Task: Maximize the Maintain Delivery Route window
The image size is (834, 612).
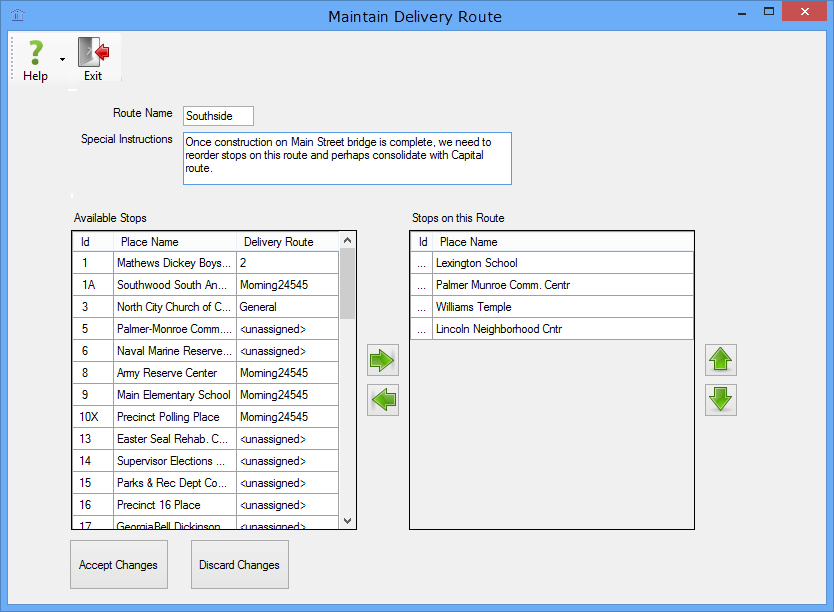Action: pyautogui.click(x=769, y=12)
